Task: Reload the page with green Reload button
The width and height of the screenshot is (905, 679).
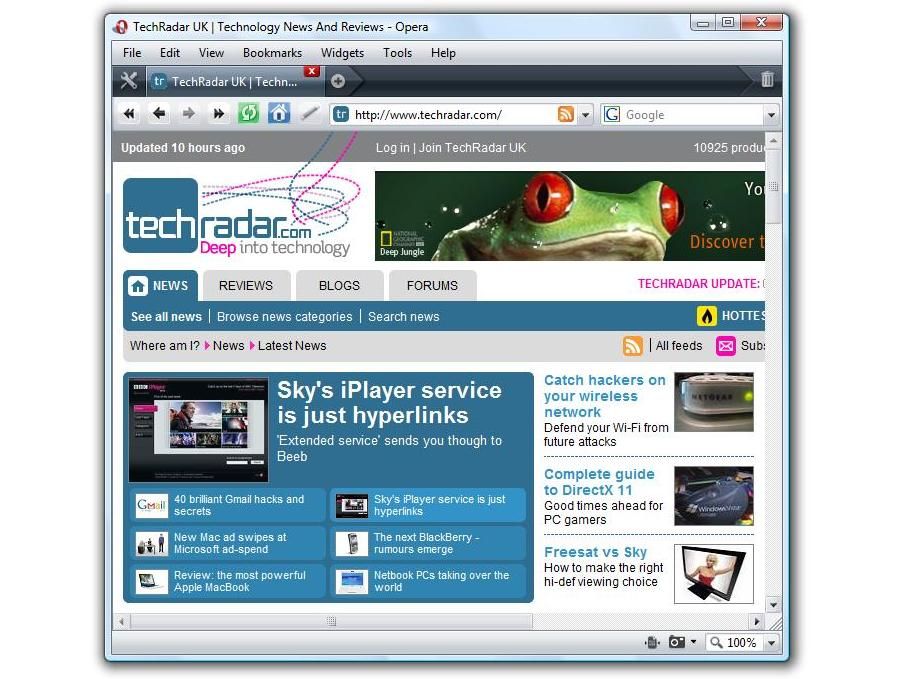Action: tap(249, 113)
